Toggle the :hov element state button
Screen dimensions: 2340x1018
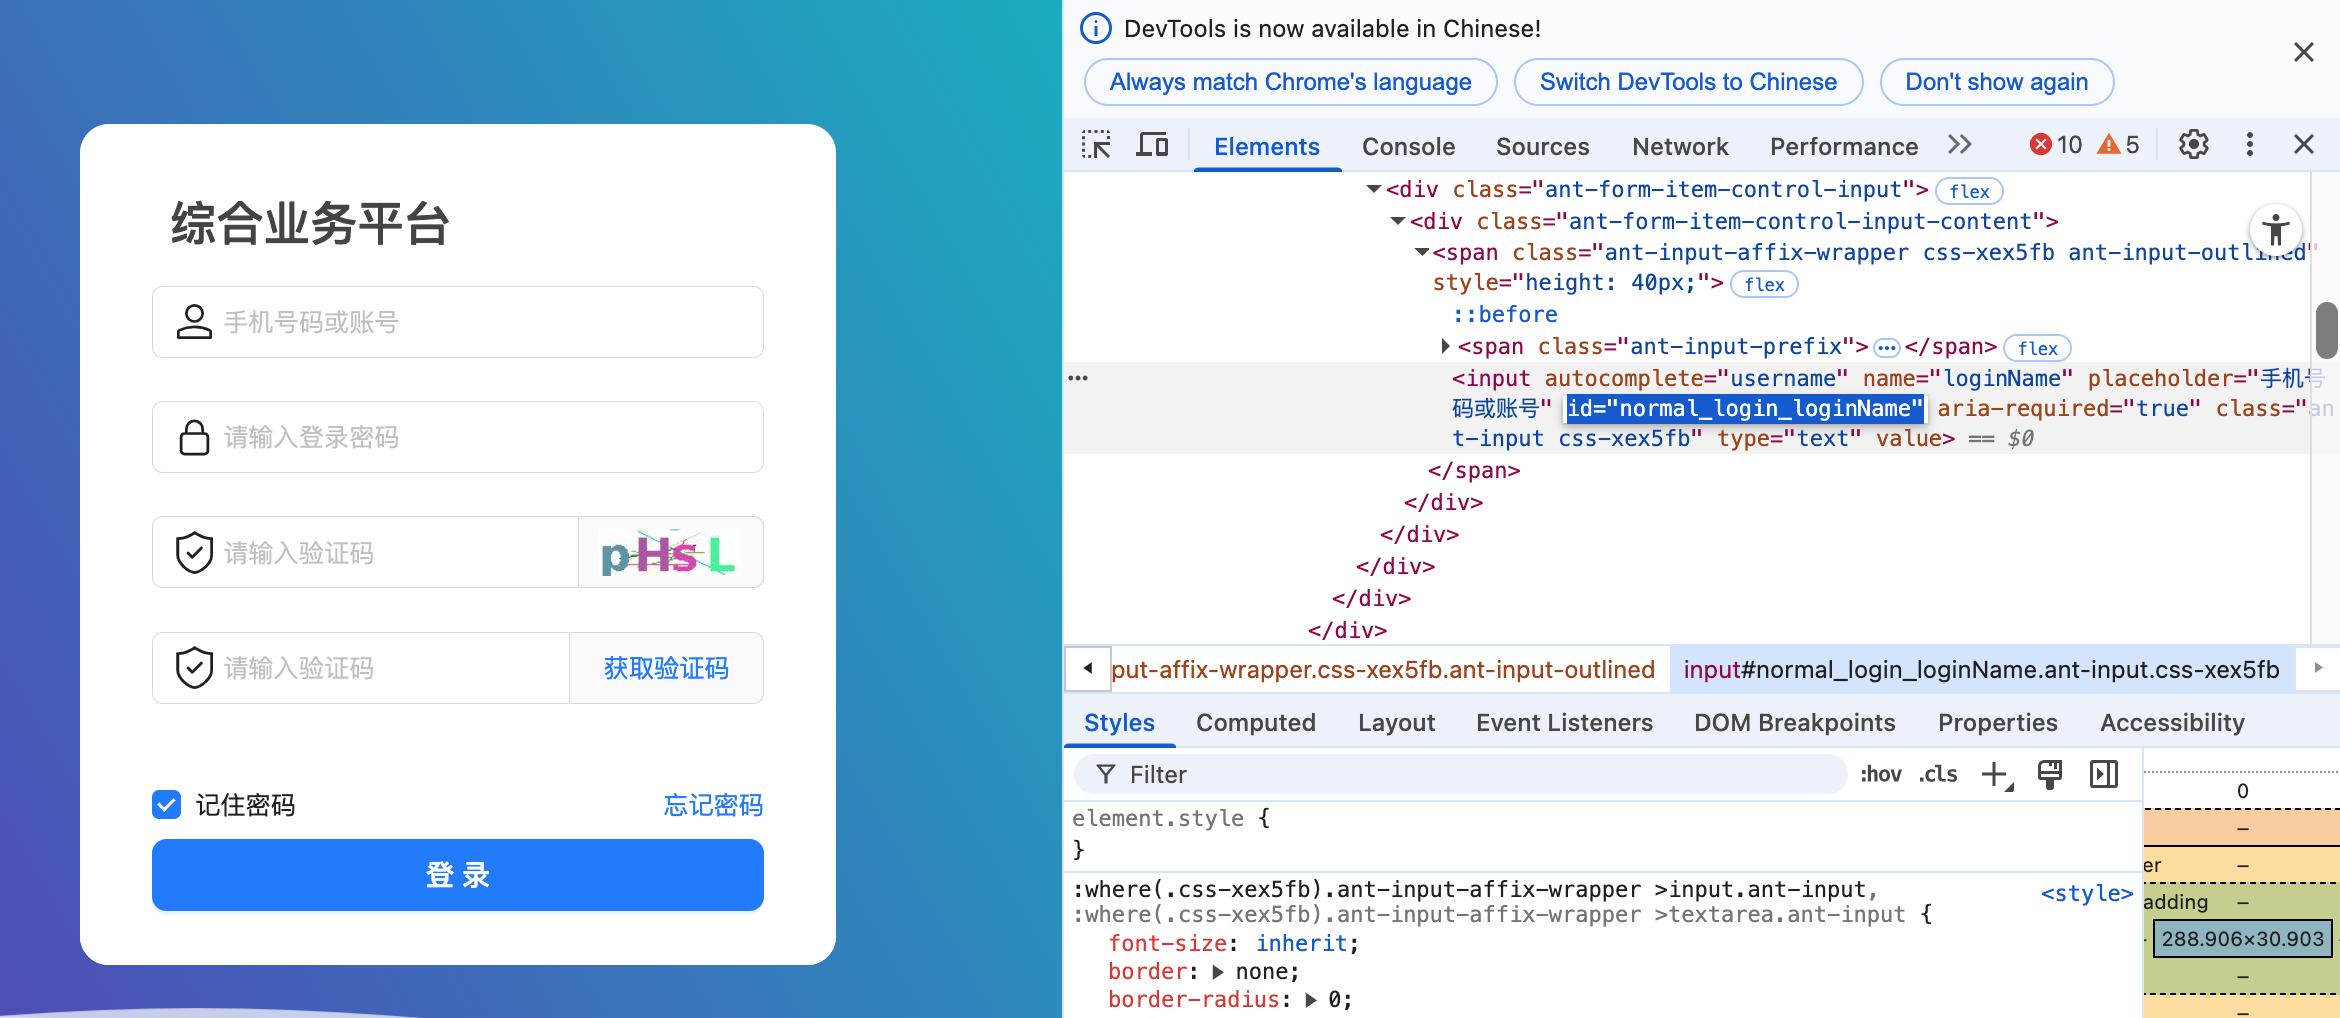click(1881, 774)
